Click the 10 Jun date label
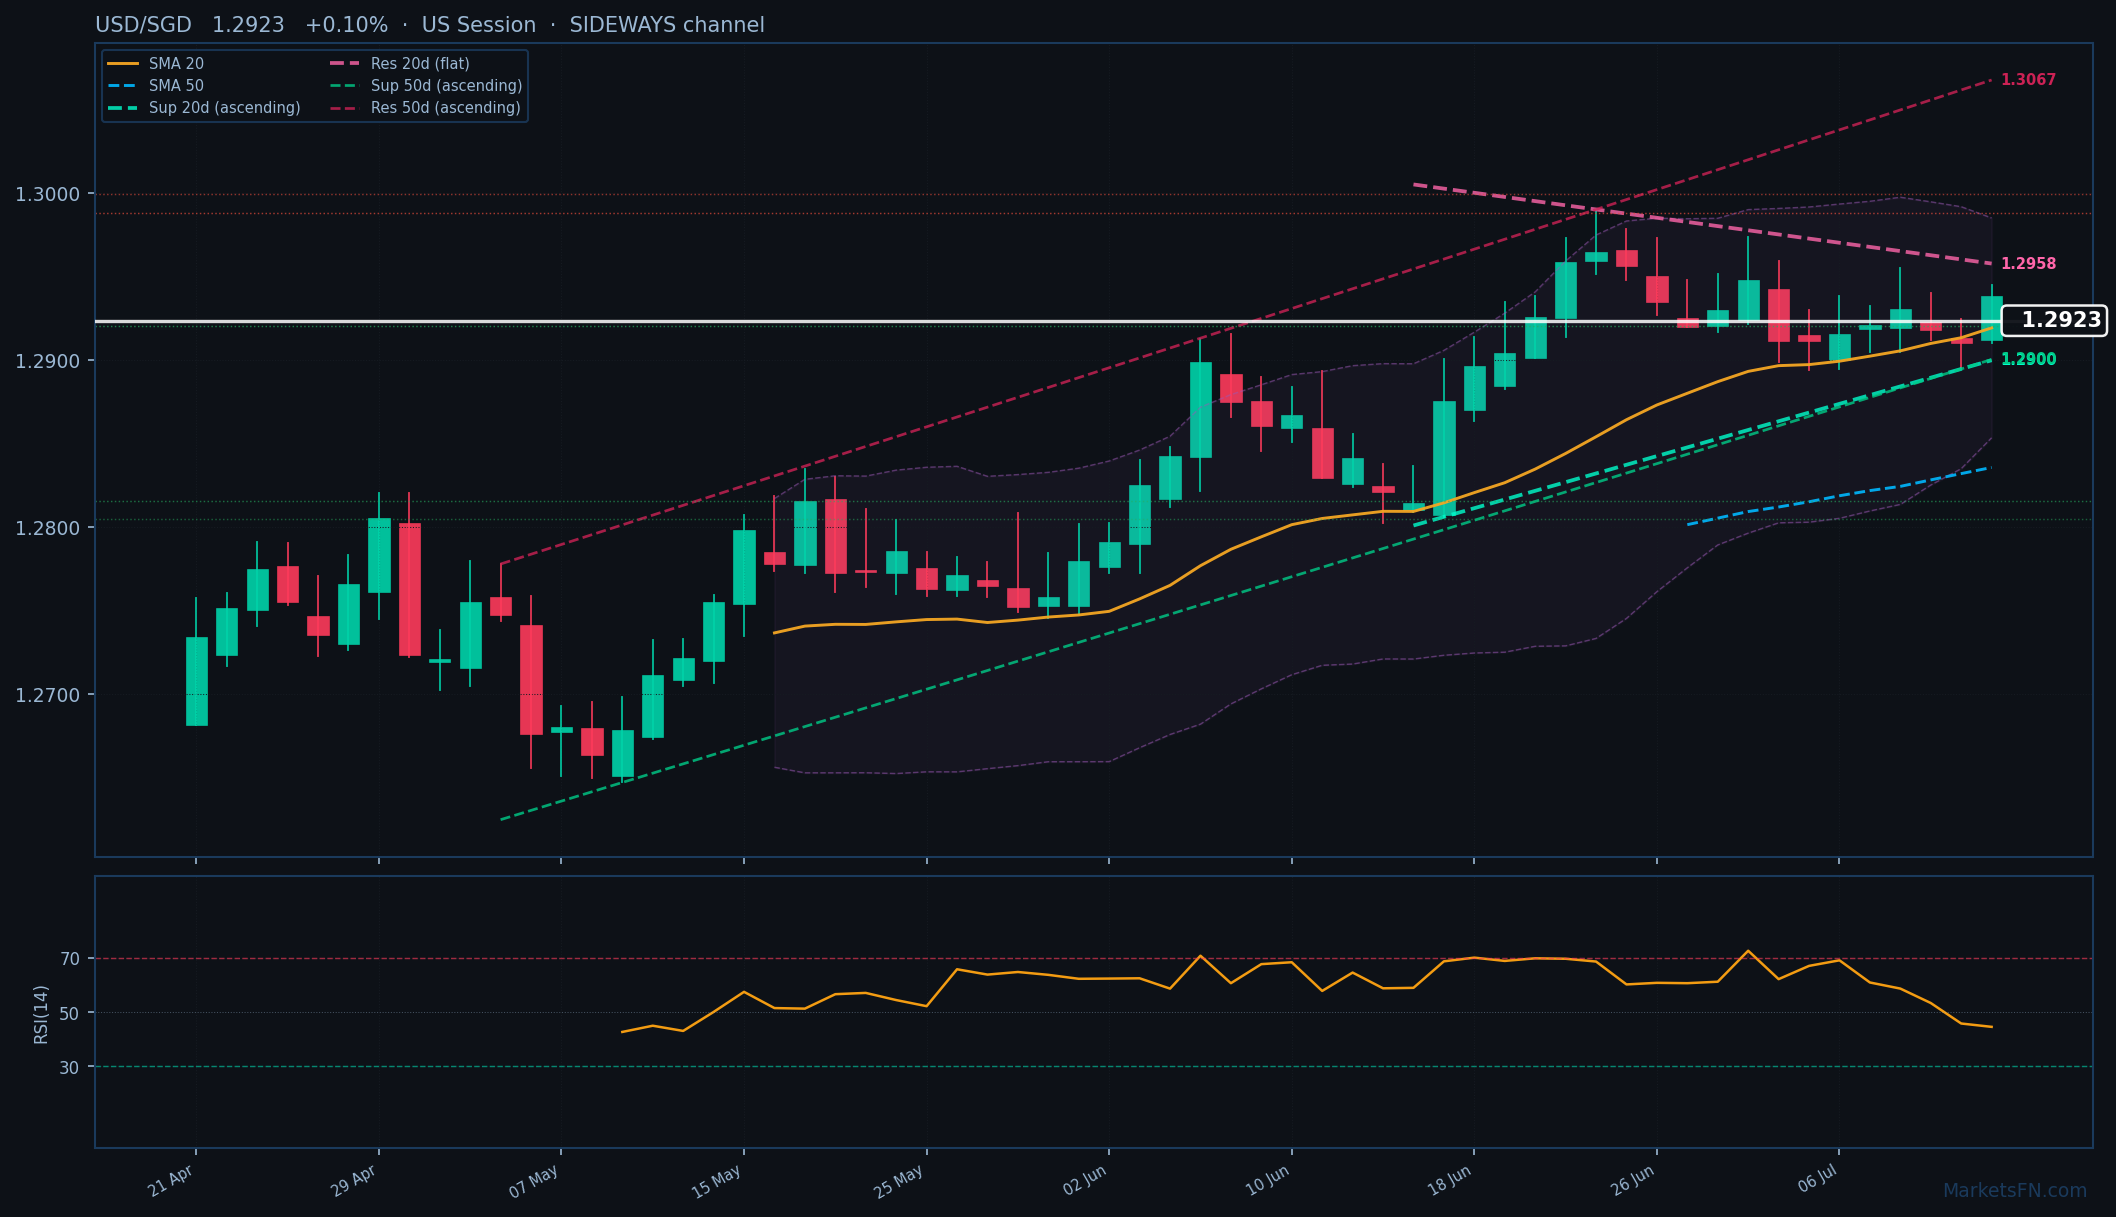The width and height of the screenshot is (2116, 1217). pyautogui.click(x=1268, y=1181)
